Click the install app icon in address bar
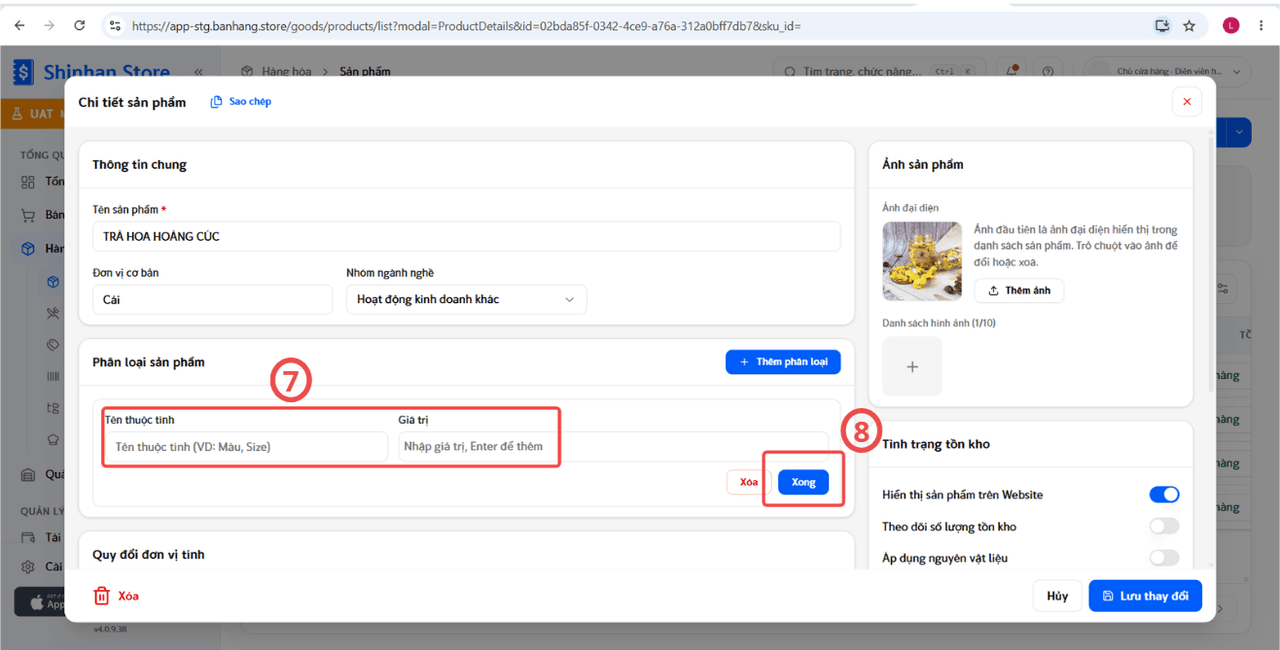Image resolution: width=1280 pixels, height=650 pixels. (1162, 26)
